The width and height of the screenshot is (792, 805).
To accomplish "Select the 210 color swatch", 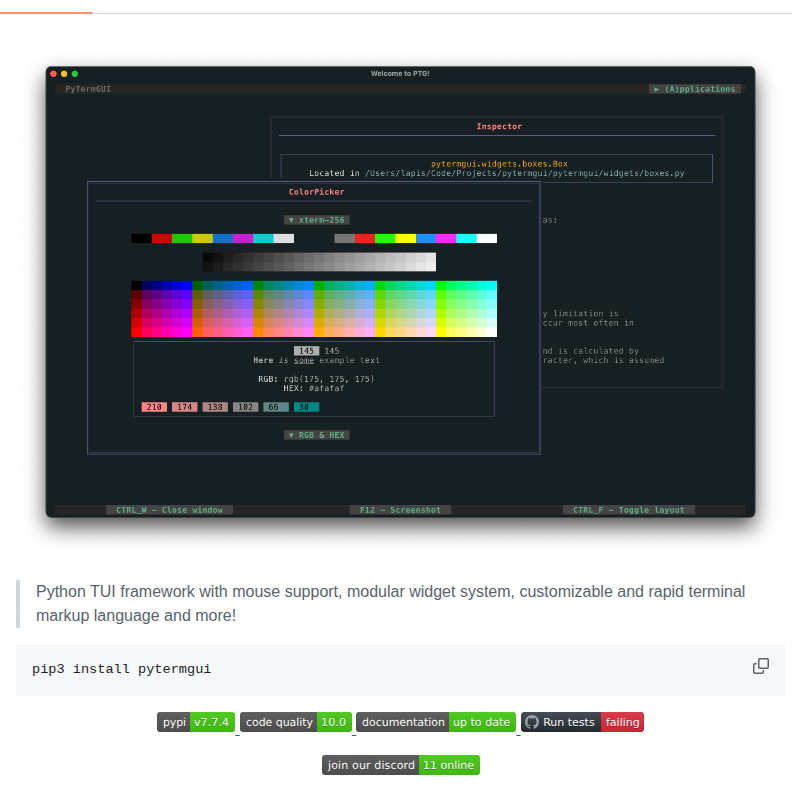I will [x=154, y=407].
